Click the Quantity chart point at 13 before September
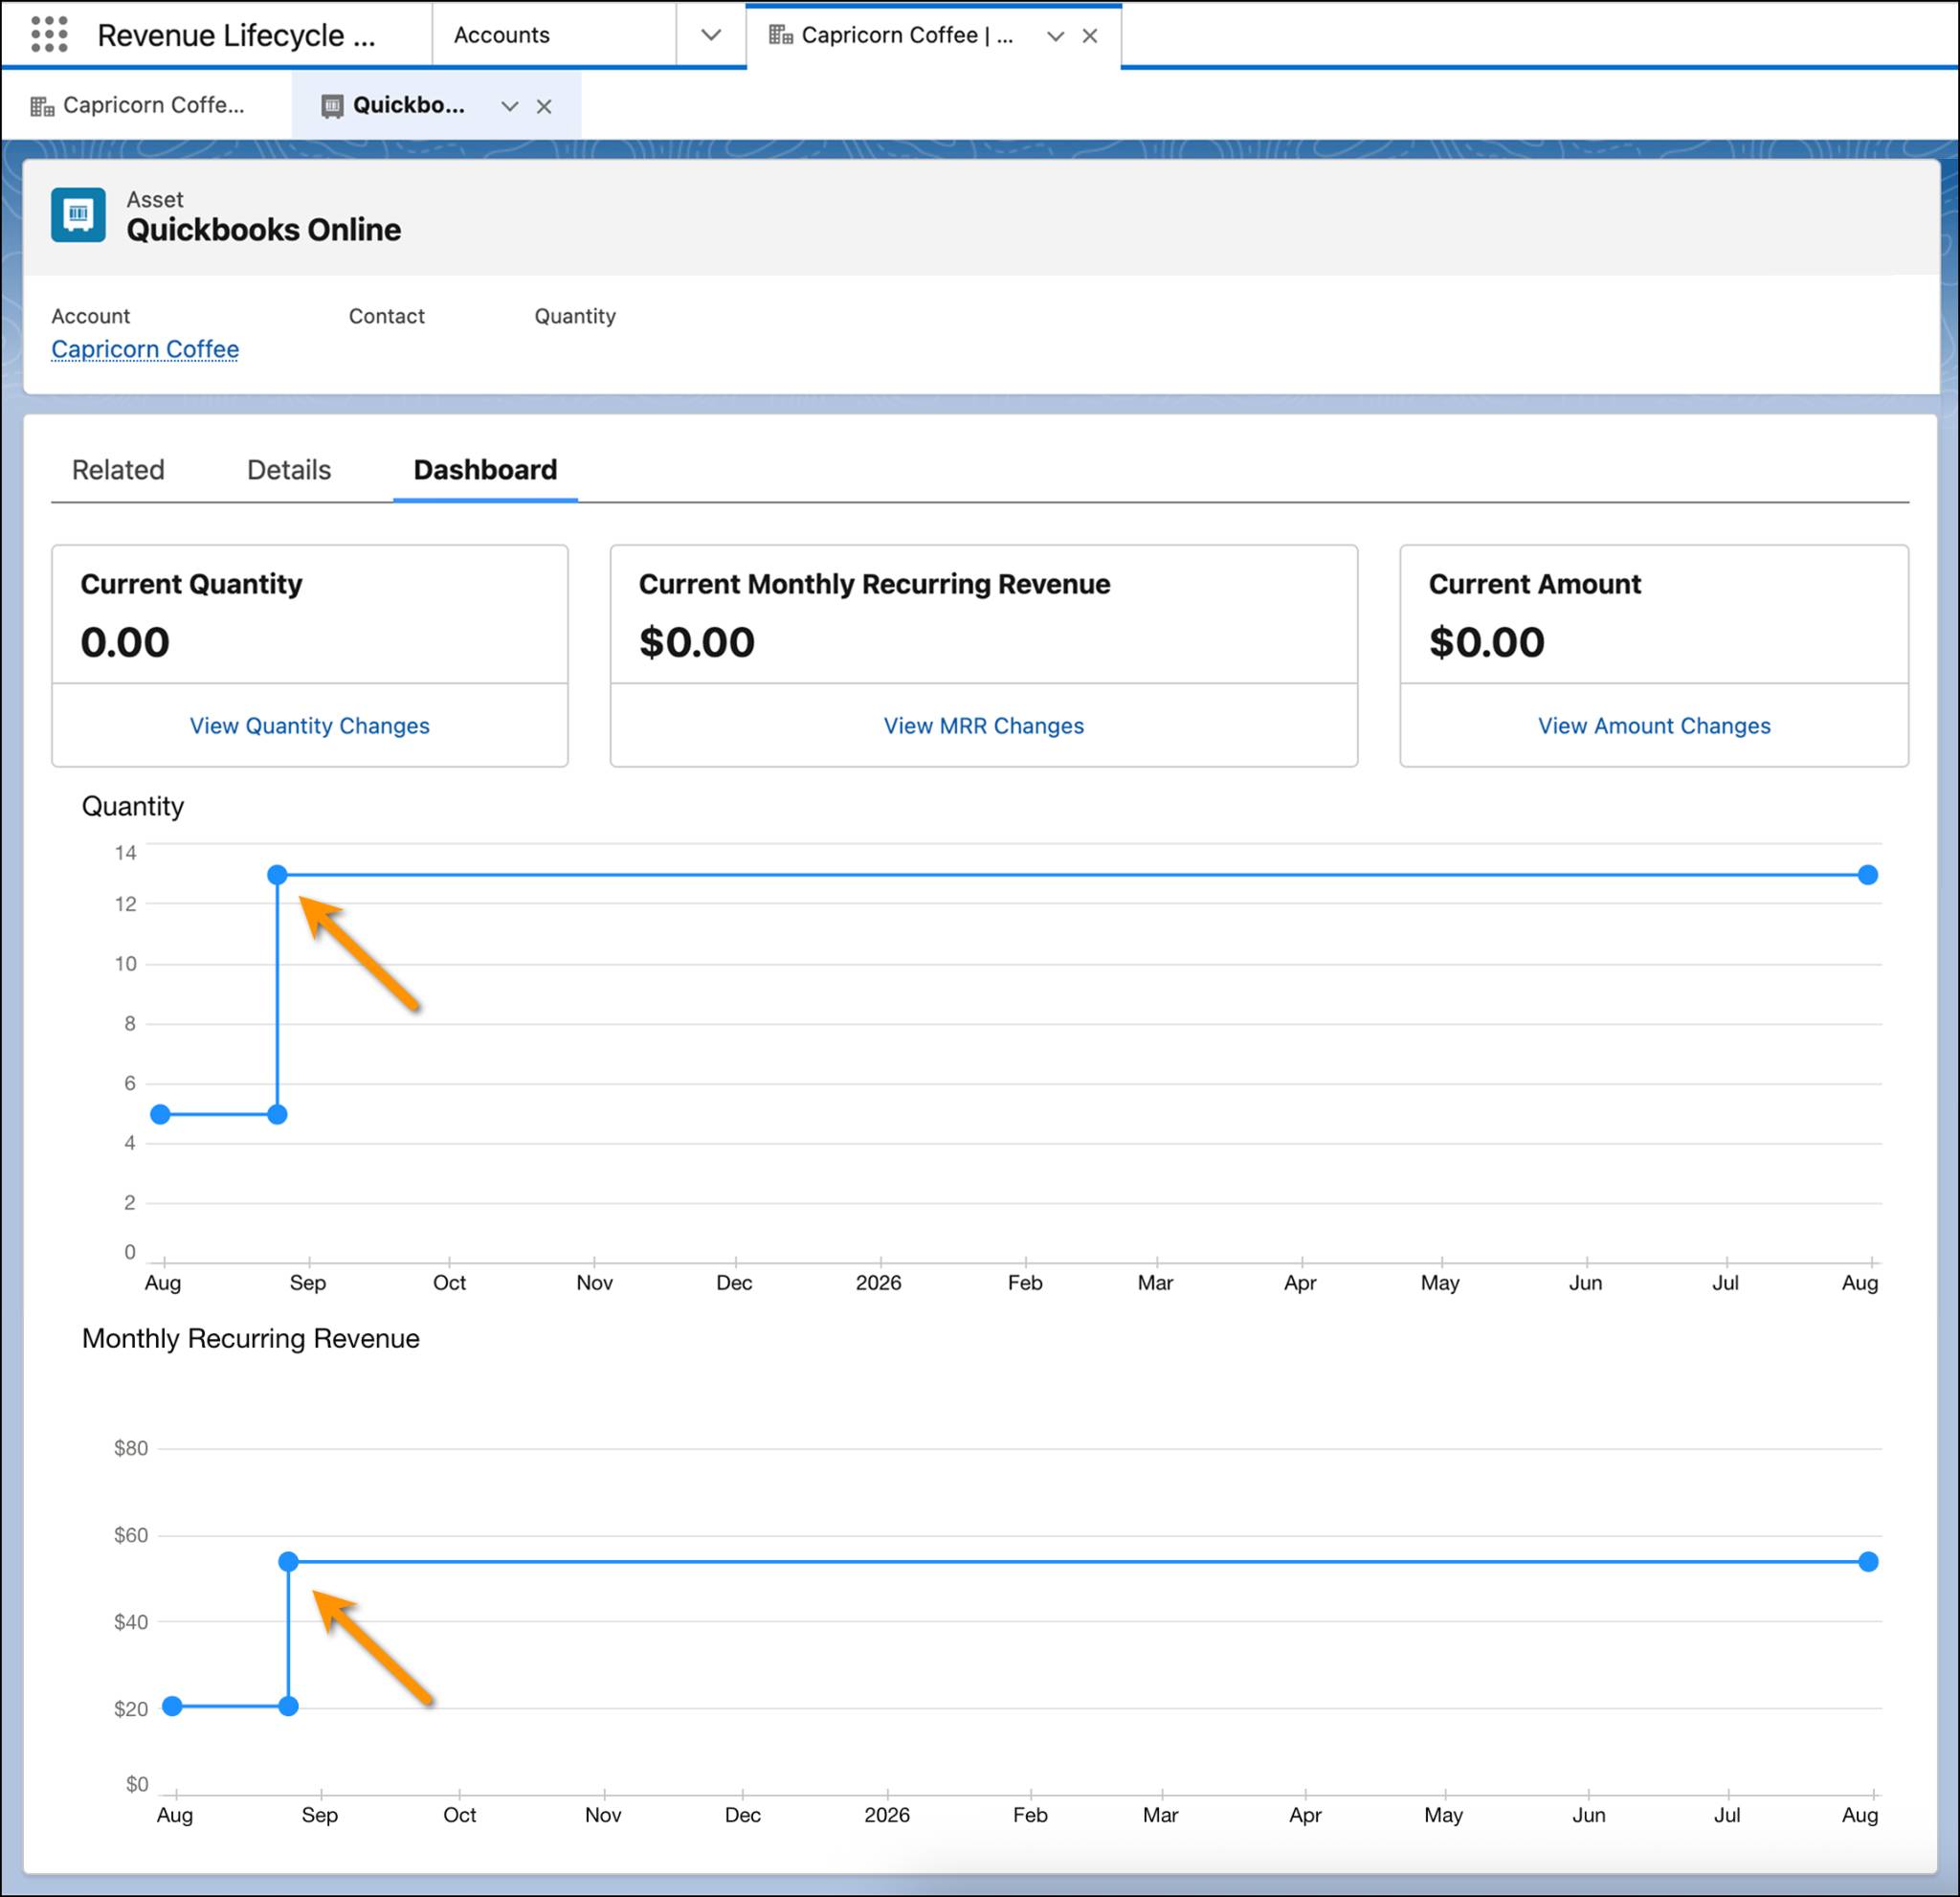The width and height of the screenshot is (1960, 1897). coord(278,875)
